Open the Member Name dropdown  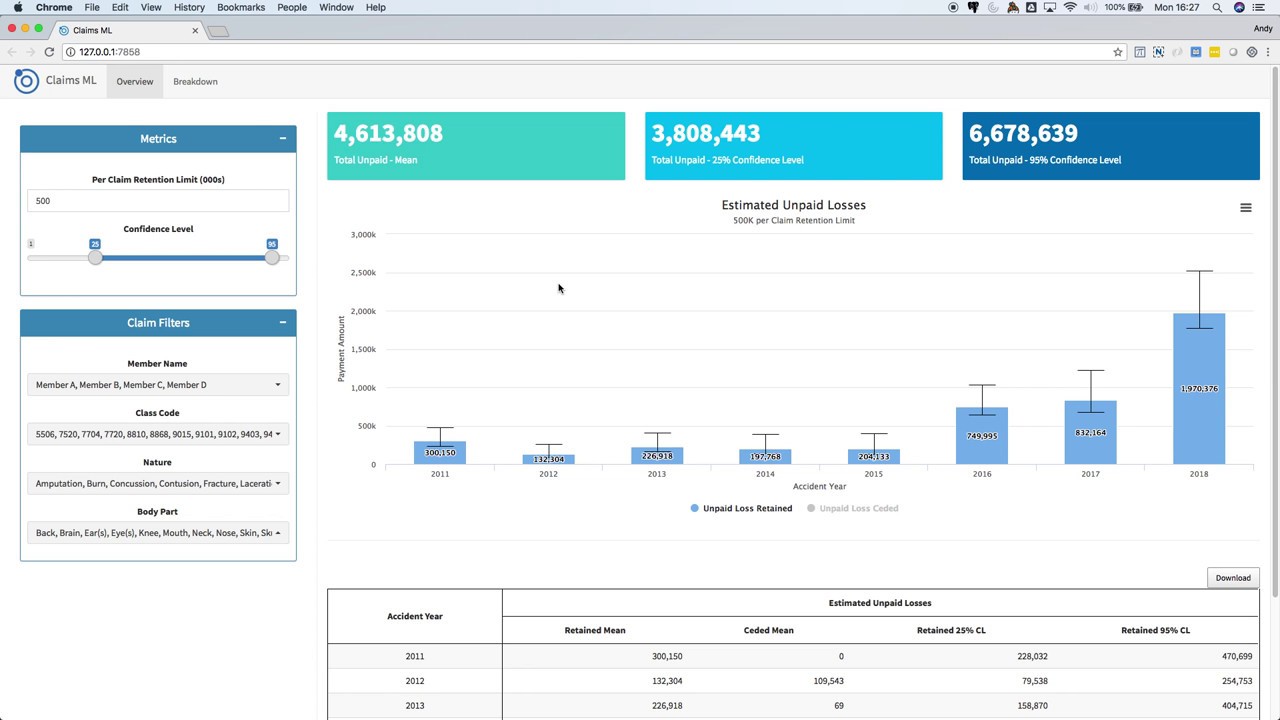(x=158, y=385)
